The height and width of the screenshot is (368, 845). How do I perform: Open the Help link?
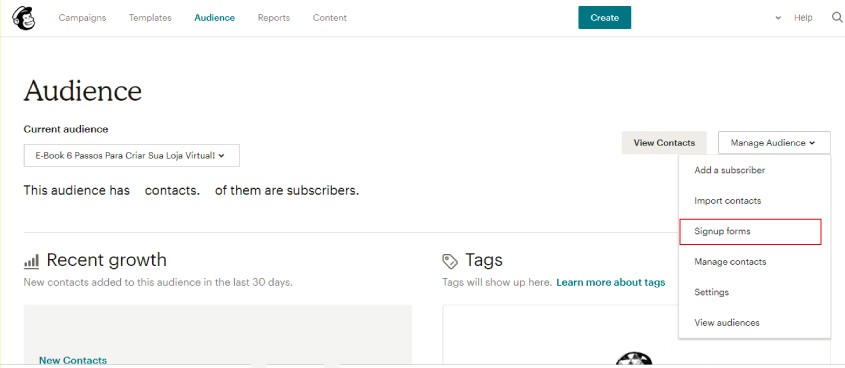coord(802,18)
